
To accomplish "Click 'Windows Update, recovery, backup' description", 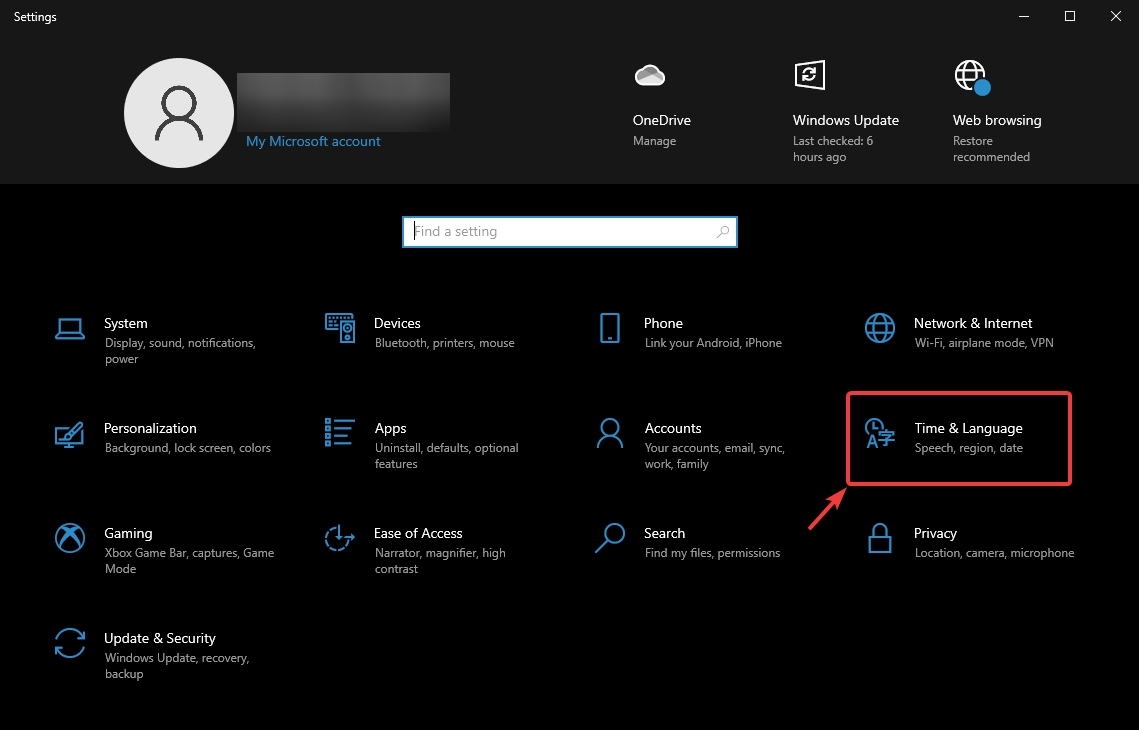I will point(177,665).
